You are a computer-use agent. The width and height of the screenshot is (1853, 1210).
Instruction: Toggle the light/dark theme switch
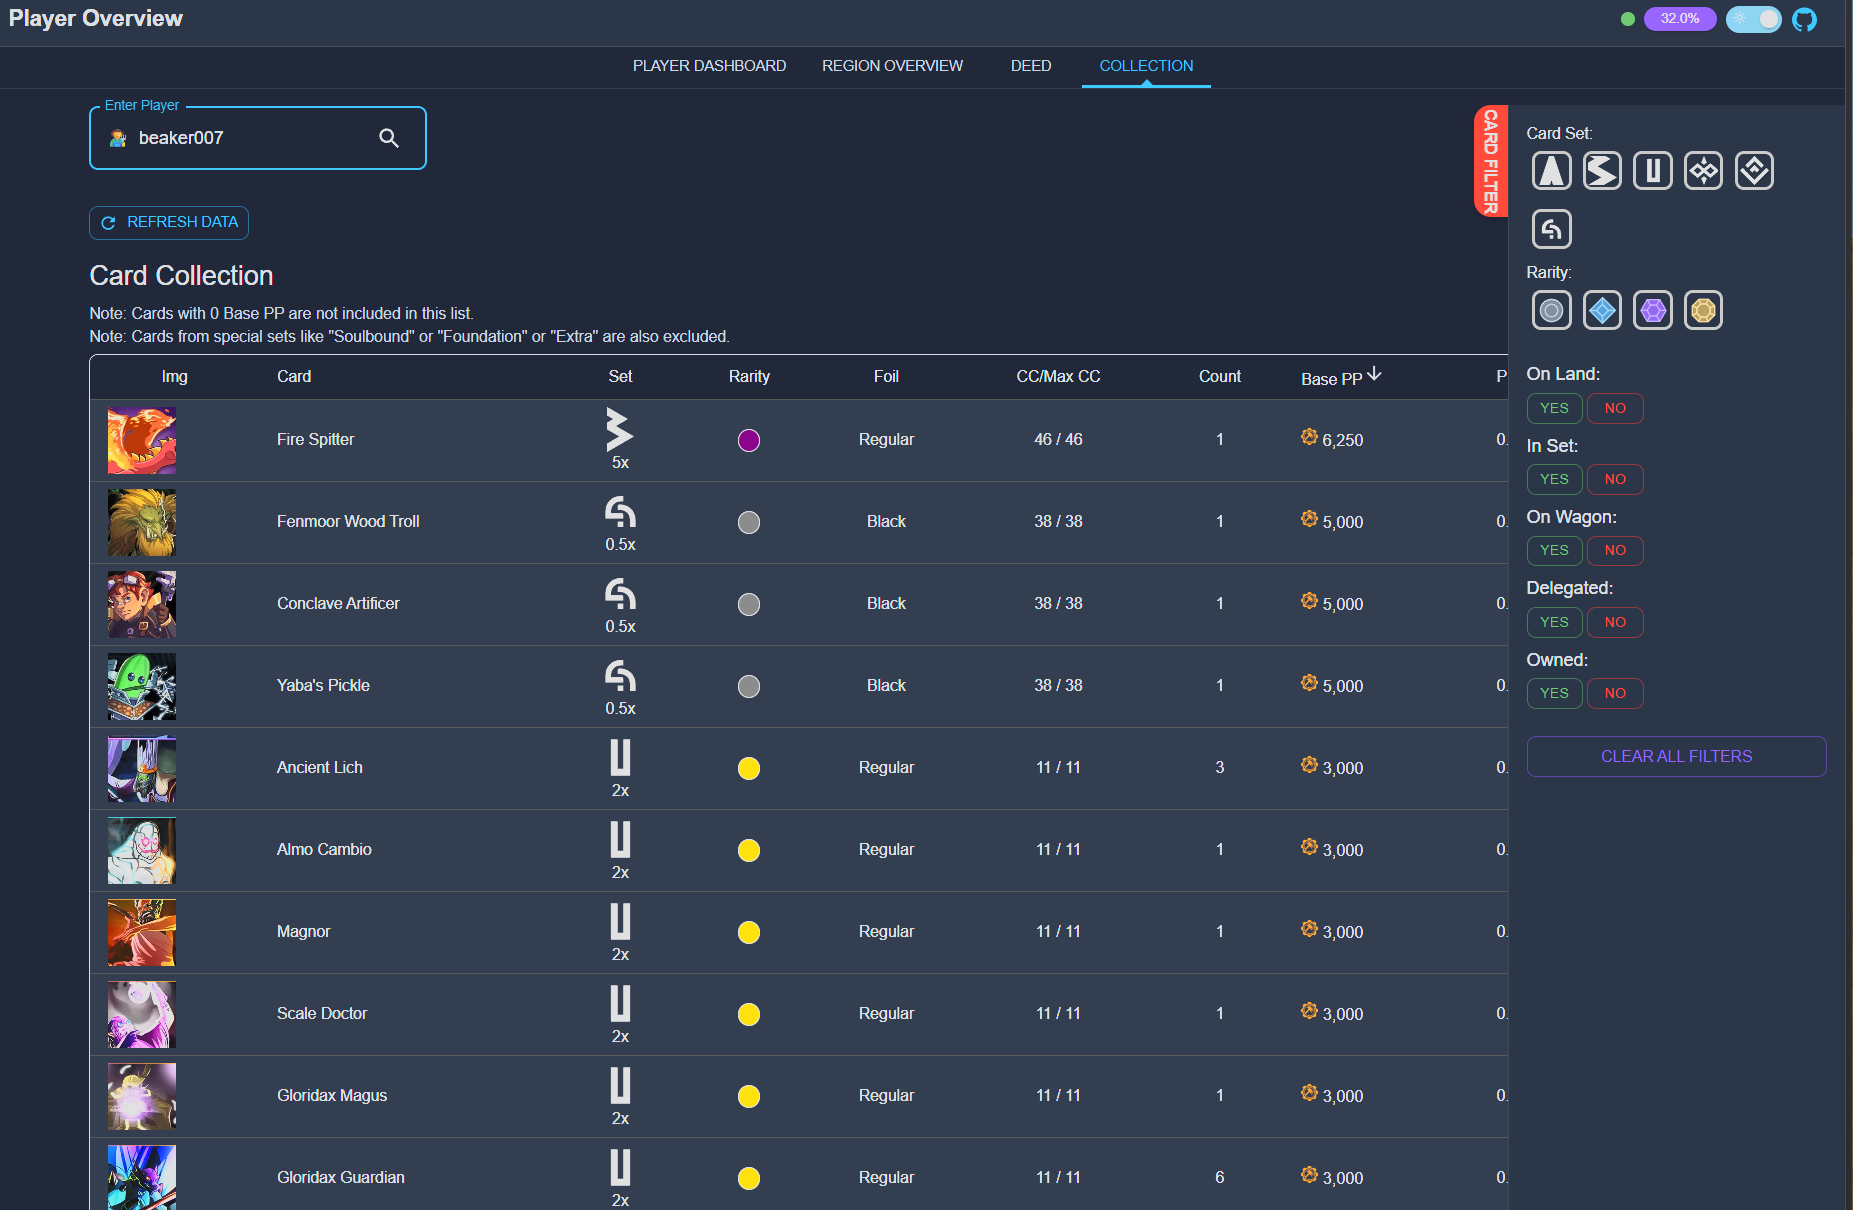tap(1753, 19)
